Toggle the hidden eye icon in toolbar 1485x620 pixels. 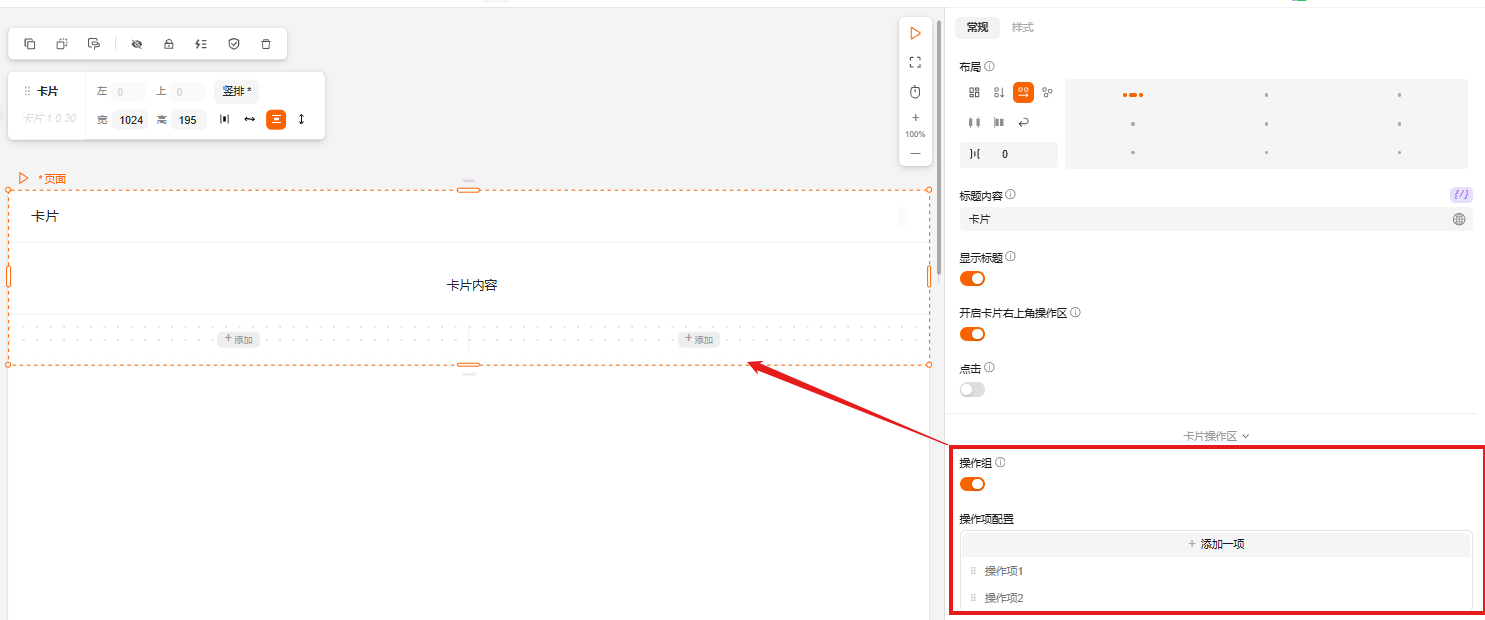pyautogui.click(x=137, y=44)
